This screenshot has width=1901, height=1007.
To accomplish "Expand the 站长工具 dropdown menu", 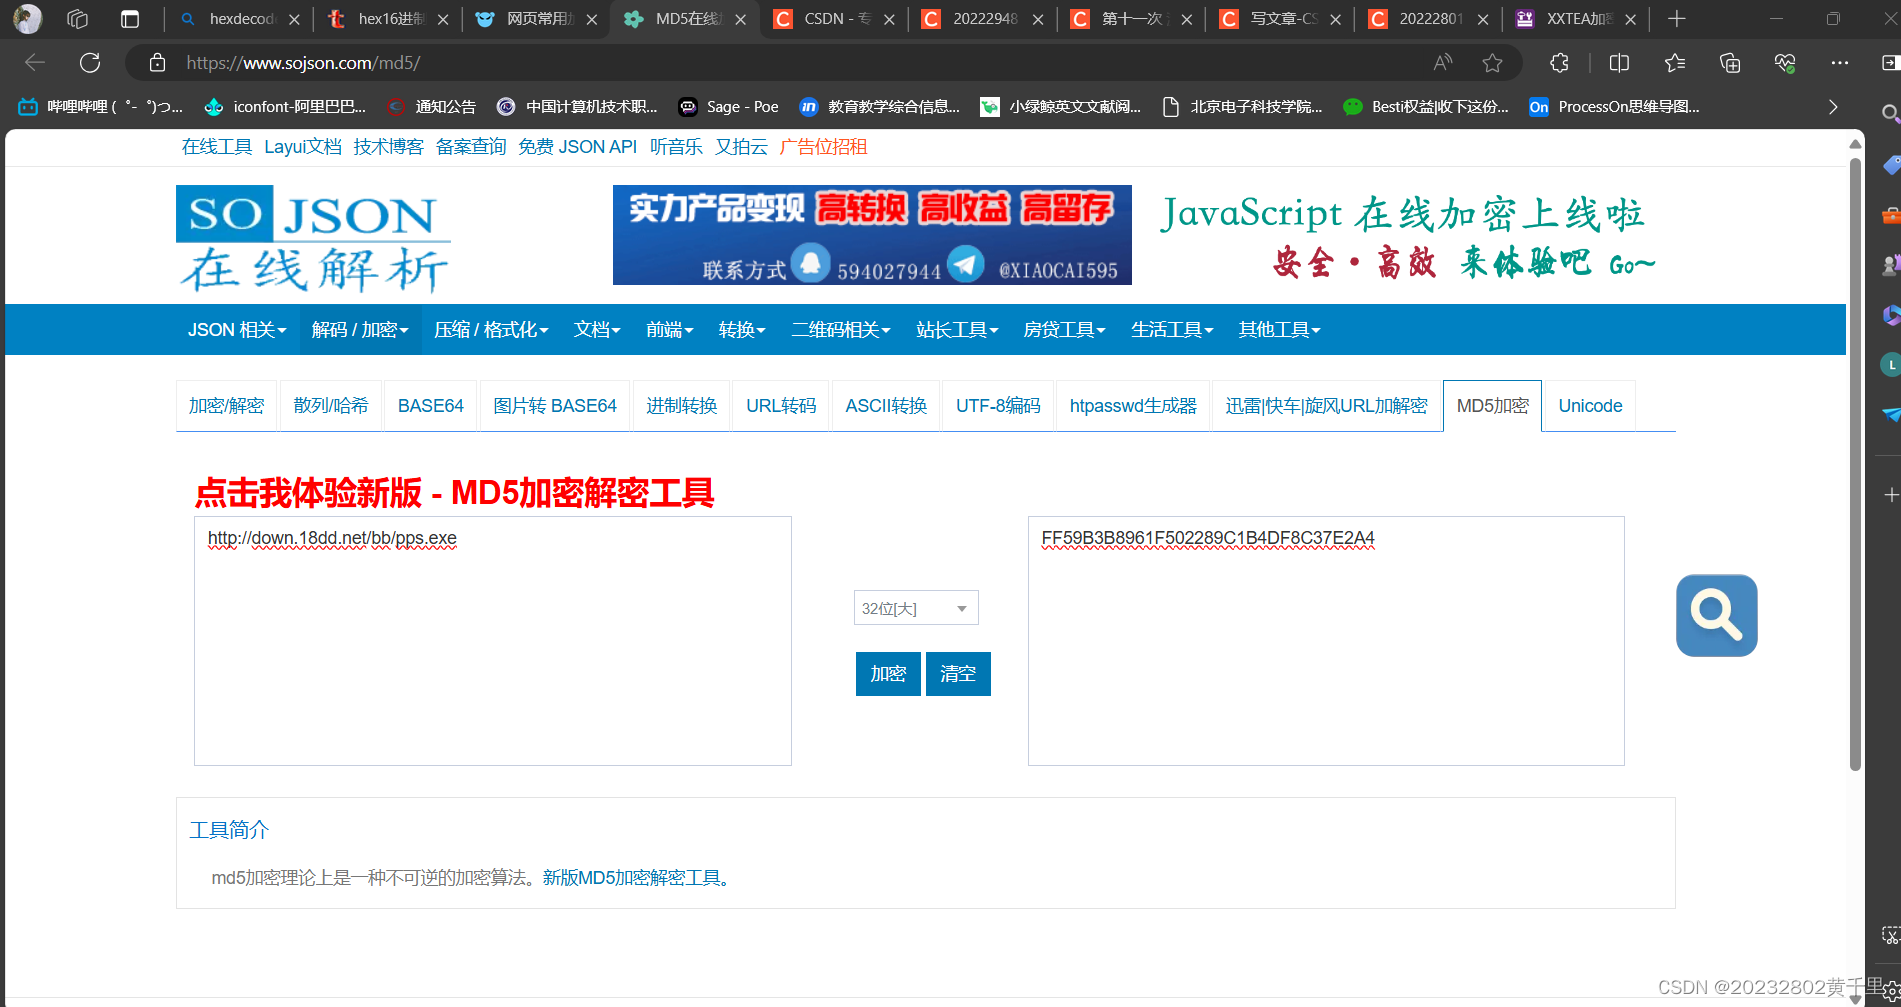I will tap(957, 330).
